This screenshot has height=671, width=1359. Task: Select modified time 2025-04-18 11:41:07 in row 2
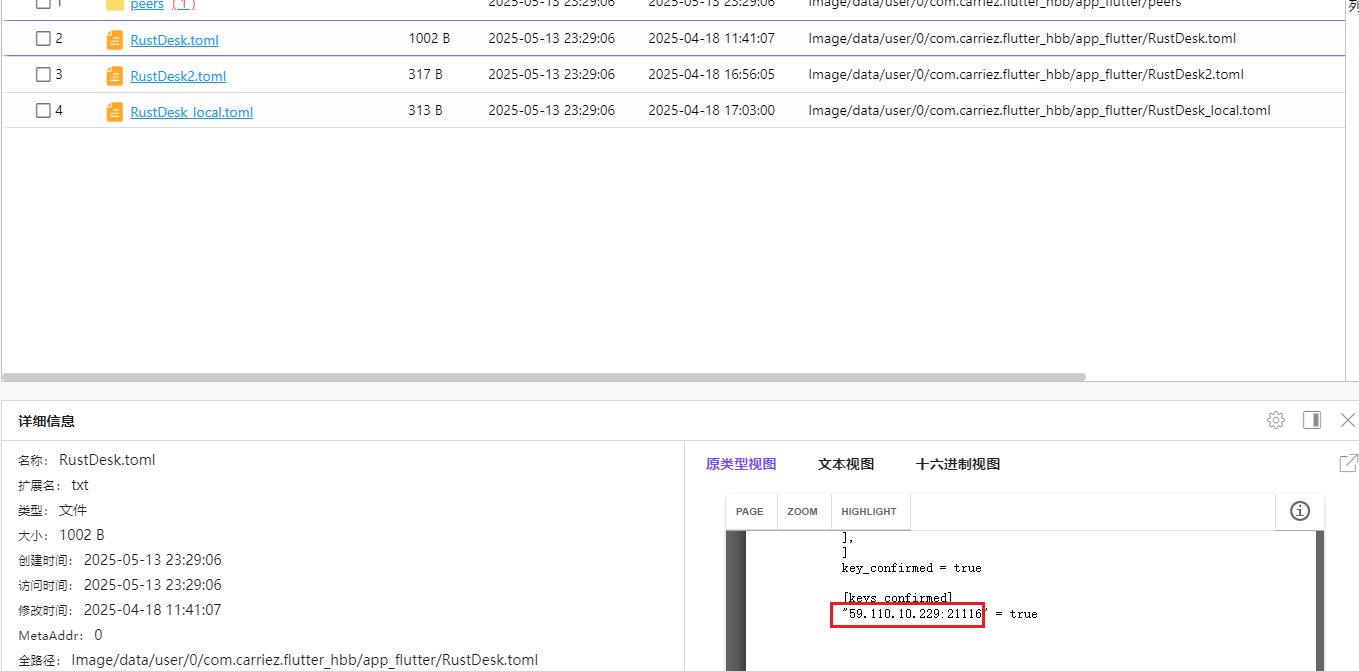pos(711,39)
